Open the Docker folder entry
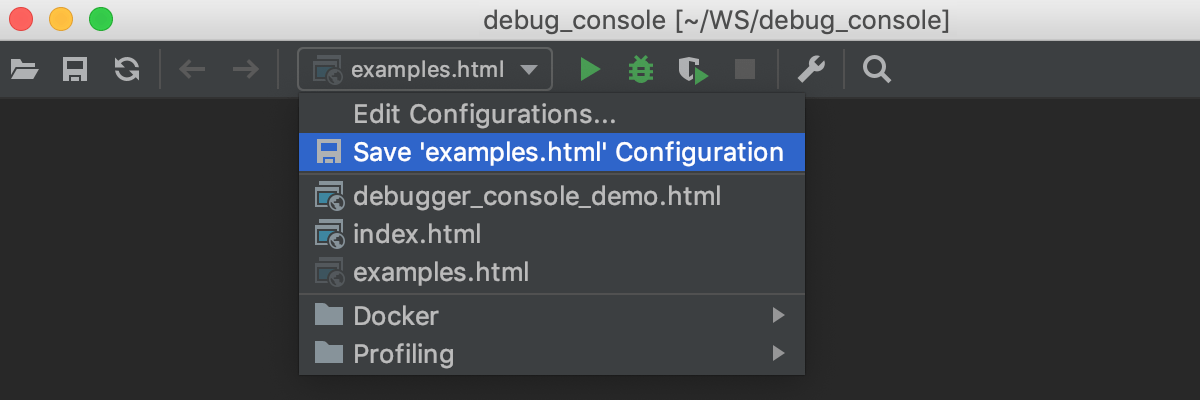Viewport: 1200px width, 400px height. [552, 316]
